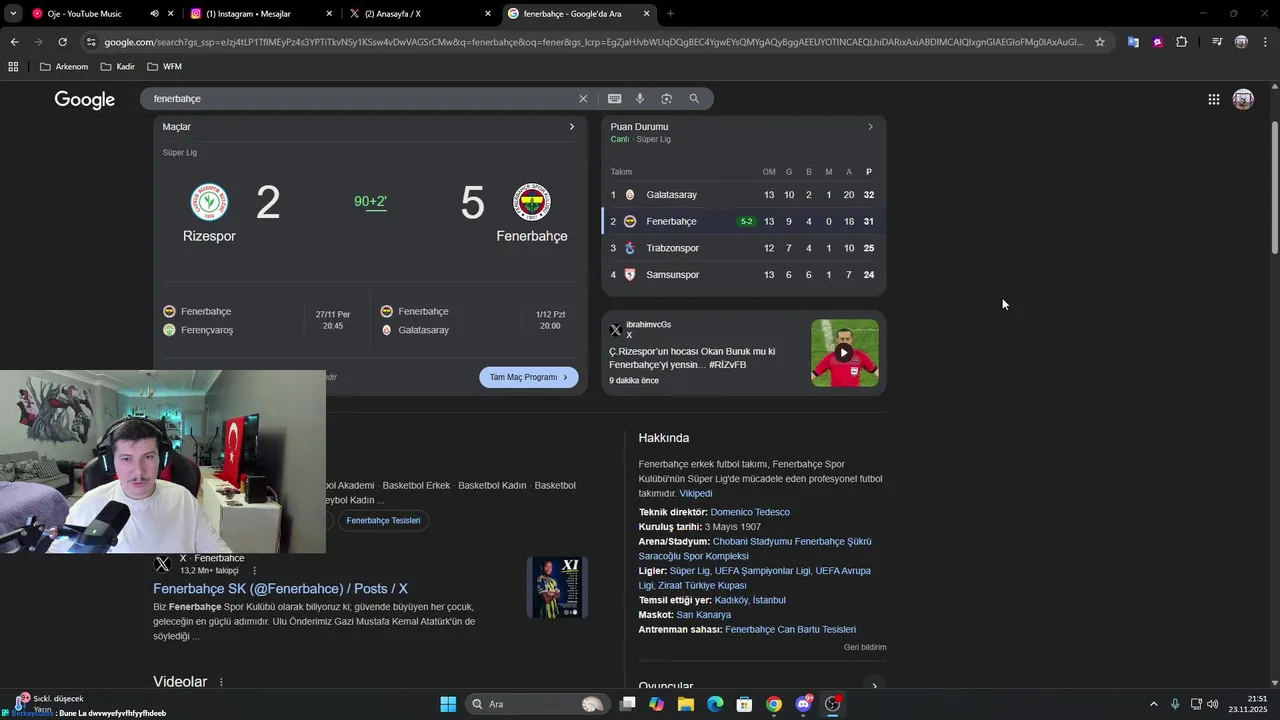Expand the Maçlar section arrow
The height and width of the screenshot is (720, 1280).
click(x=572, y=127)
